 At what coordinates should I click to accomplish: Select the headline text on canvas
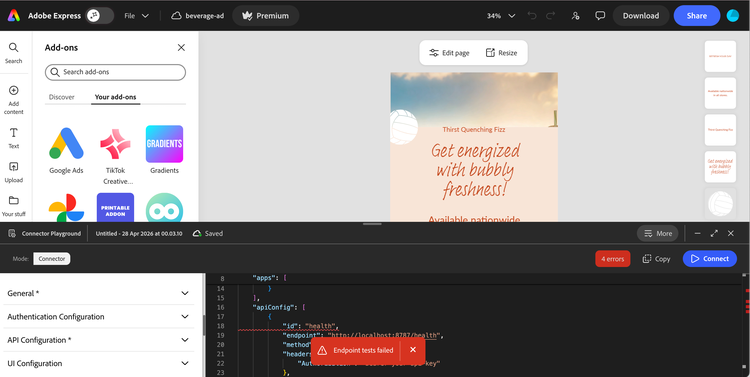(474, 171)
